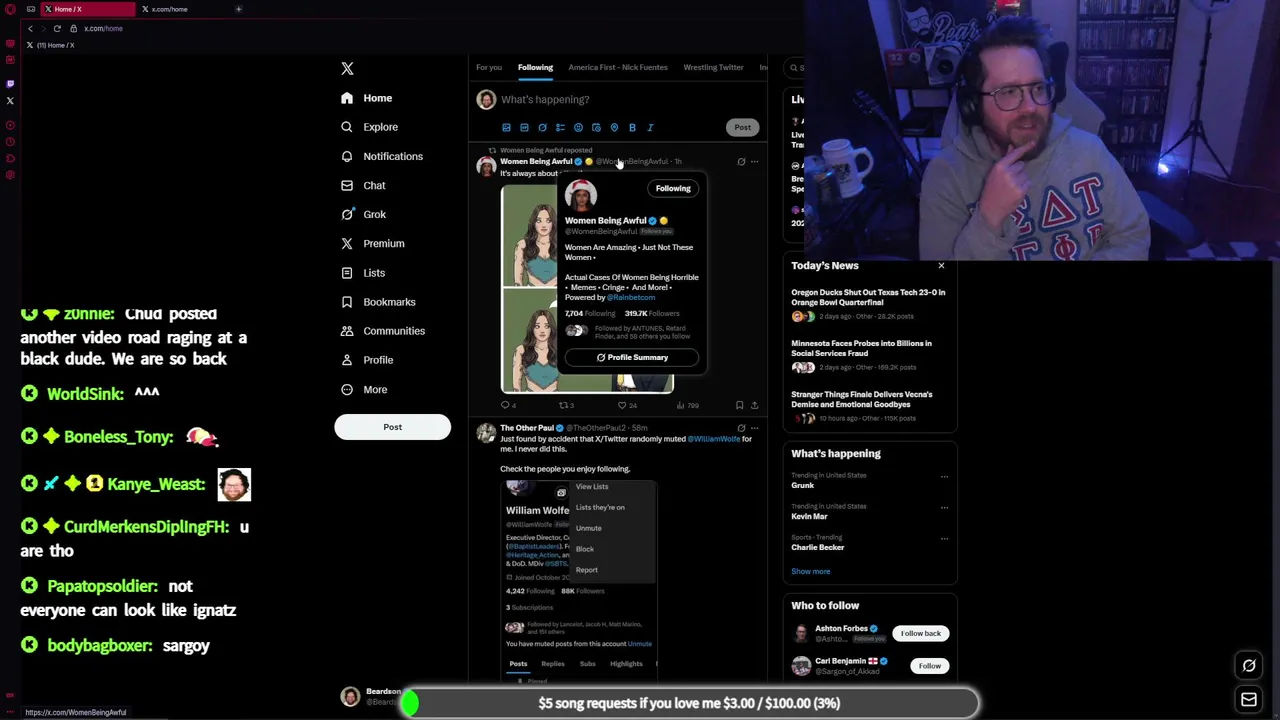Open Notifications in the X sidebar
The width and height of the screenshot is (1280, 720).
pos(381,156)
